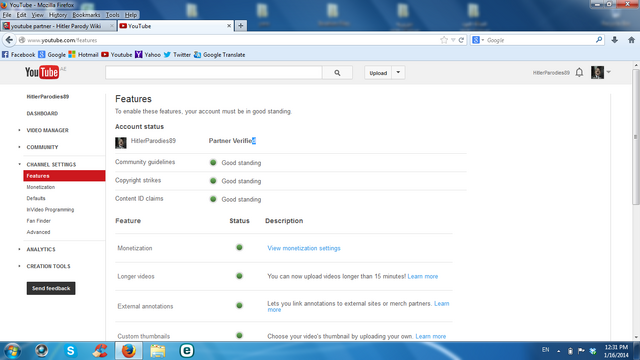Open the search engine selector dropdown
This screenshot has width=640, height=360.
pyautogui.click(x=478, y=40)
